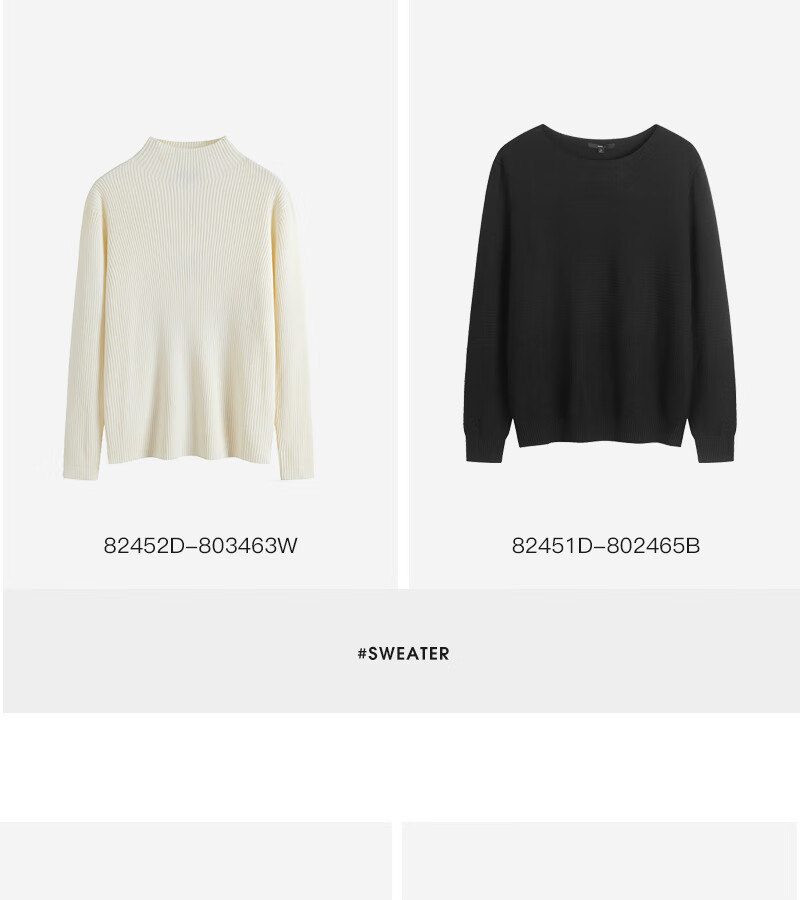Click product code 82451D-802465B

click(x=605, y=545)
